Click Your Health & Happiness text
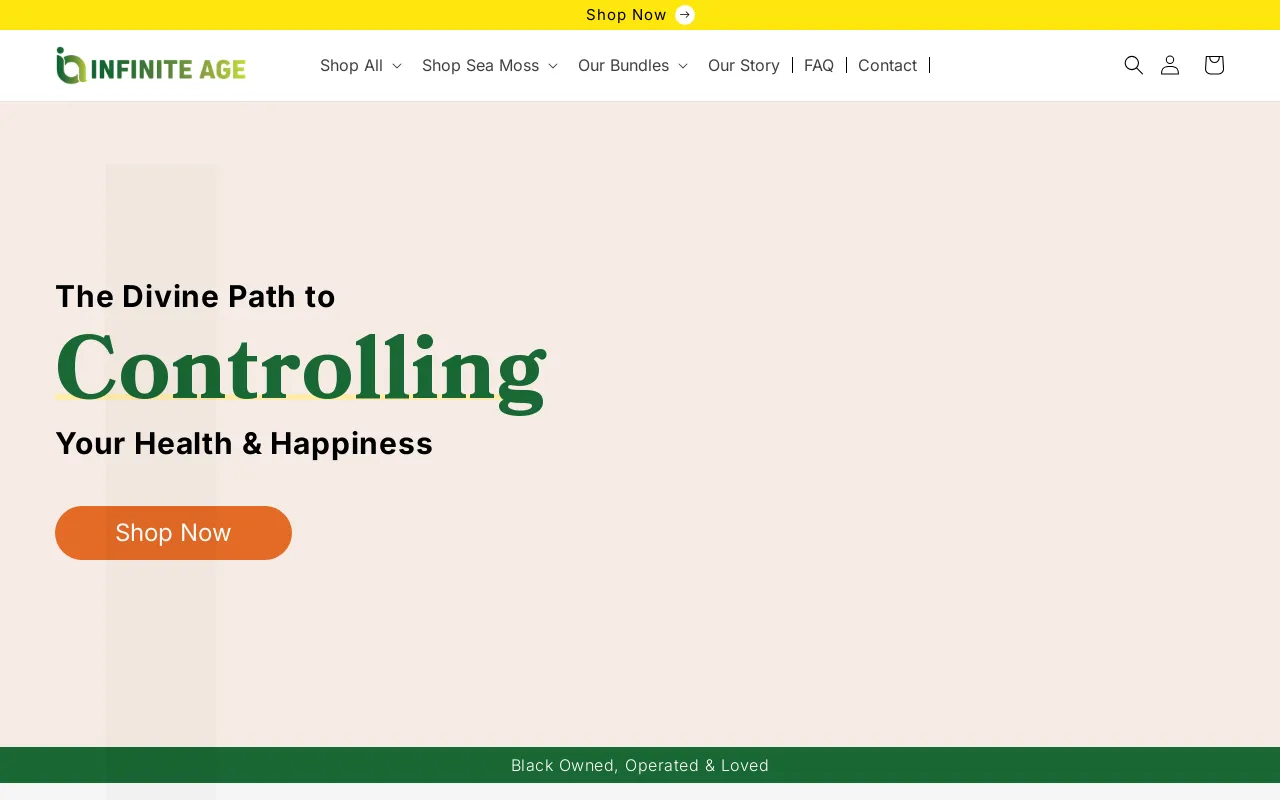This screenshot has width=1280, height=800. point(244,443)
